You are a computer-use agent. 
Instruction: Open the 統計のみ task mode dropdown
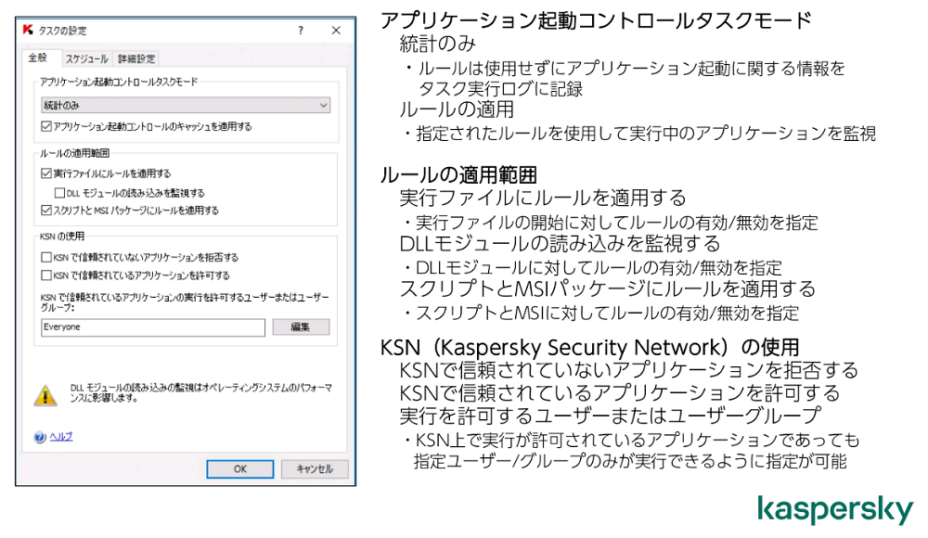[x=185, y=105]
